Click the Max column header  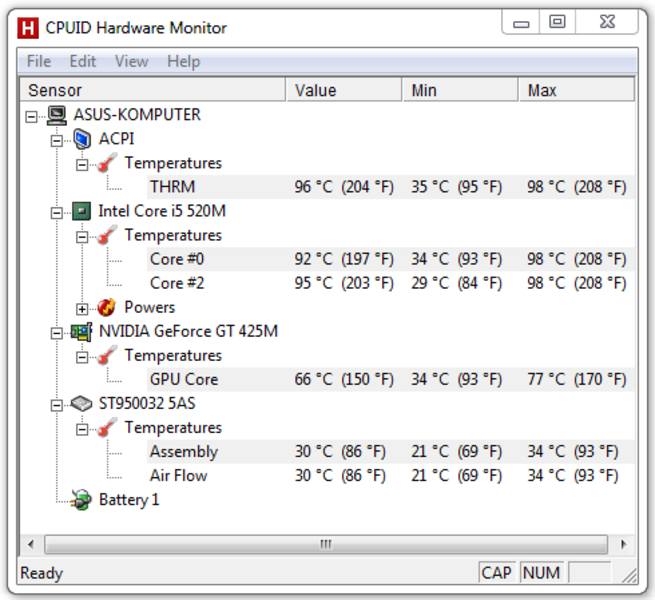click(577, 90)
